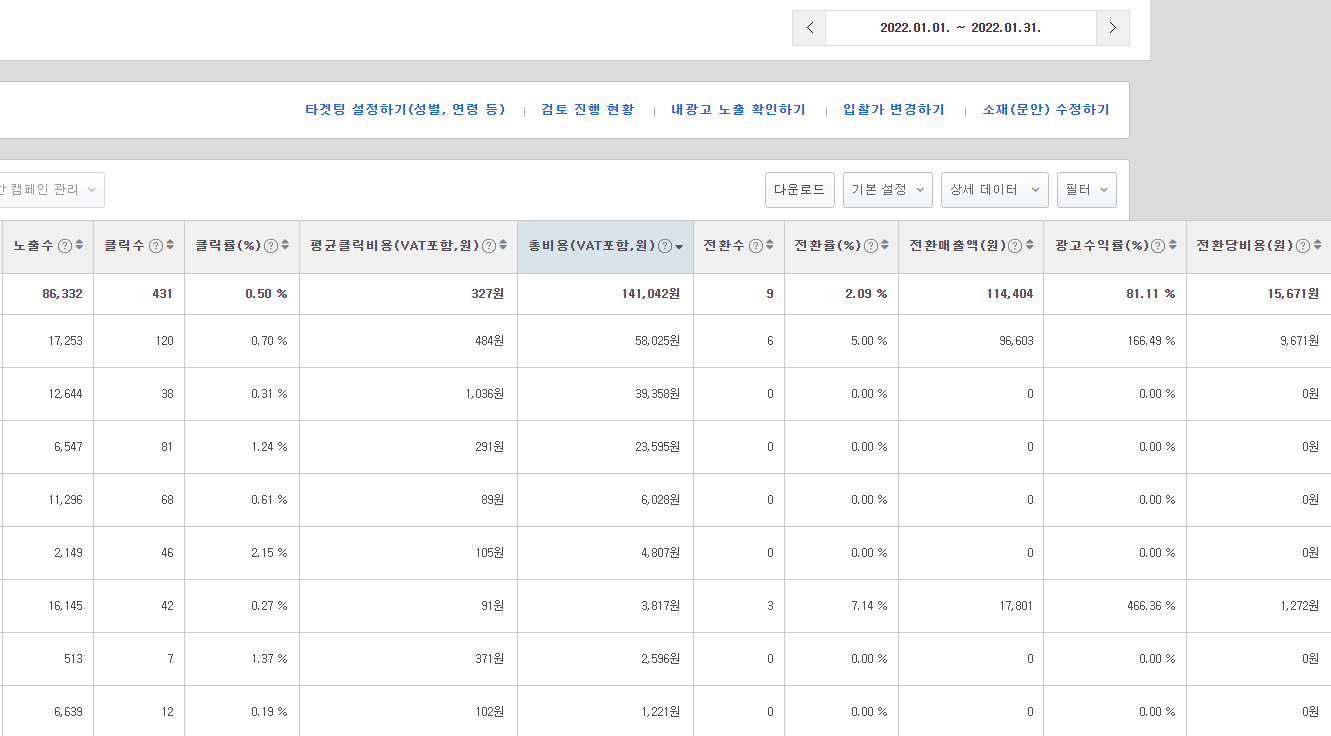Viewport: 1331px width, 736px height.
Task: Open 검토 진행 현황 link
Action: tap(587, 110)
